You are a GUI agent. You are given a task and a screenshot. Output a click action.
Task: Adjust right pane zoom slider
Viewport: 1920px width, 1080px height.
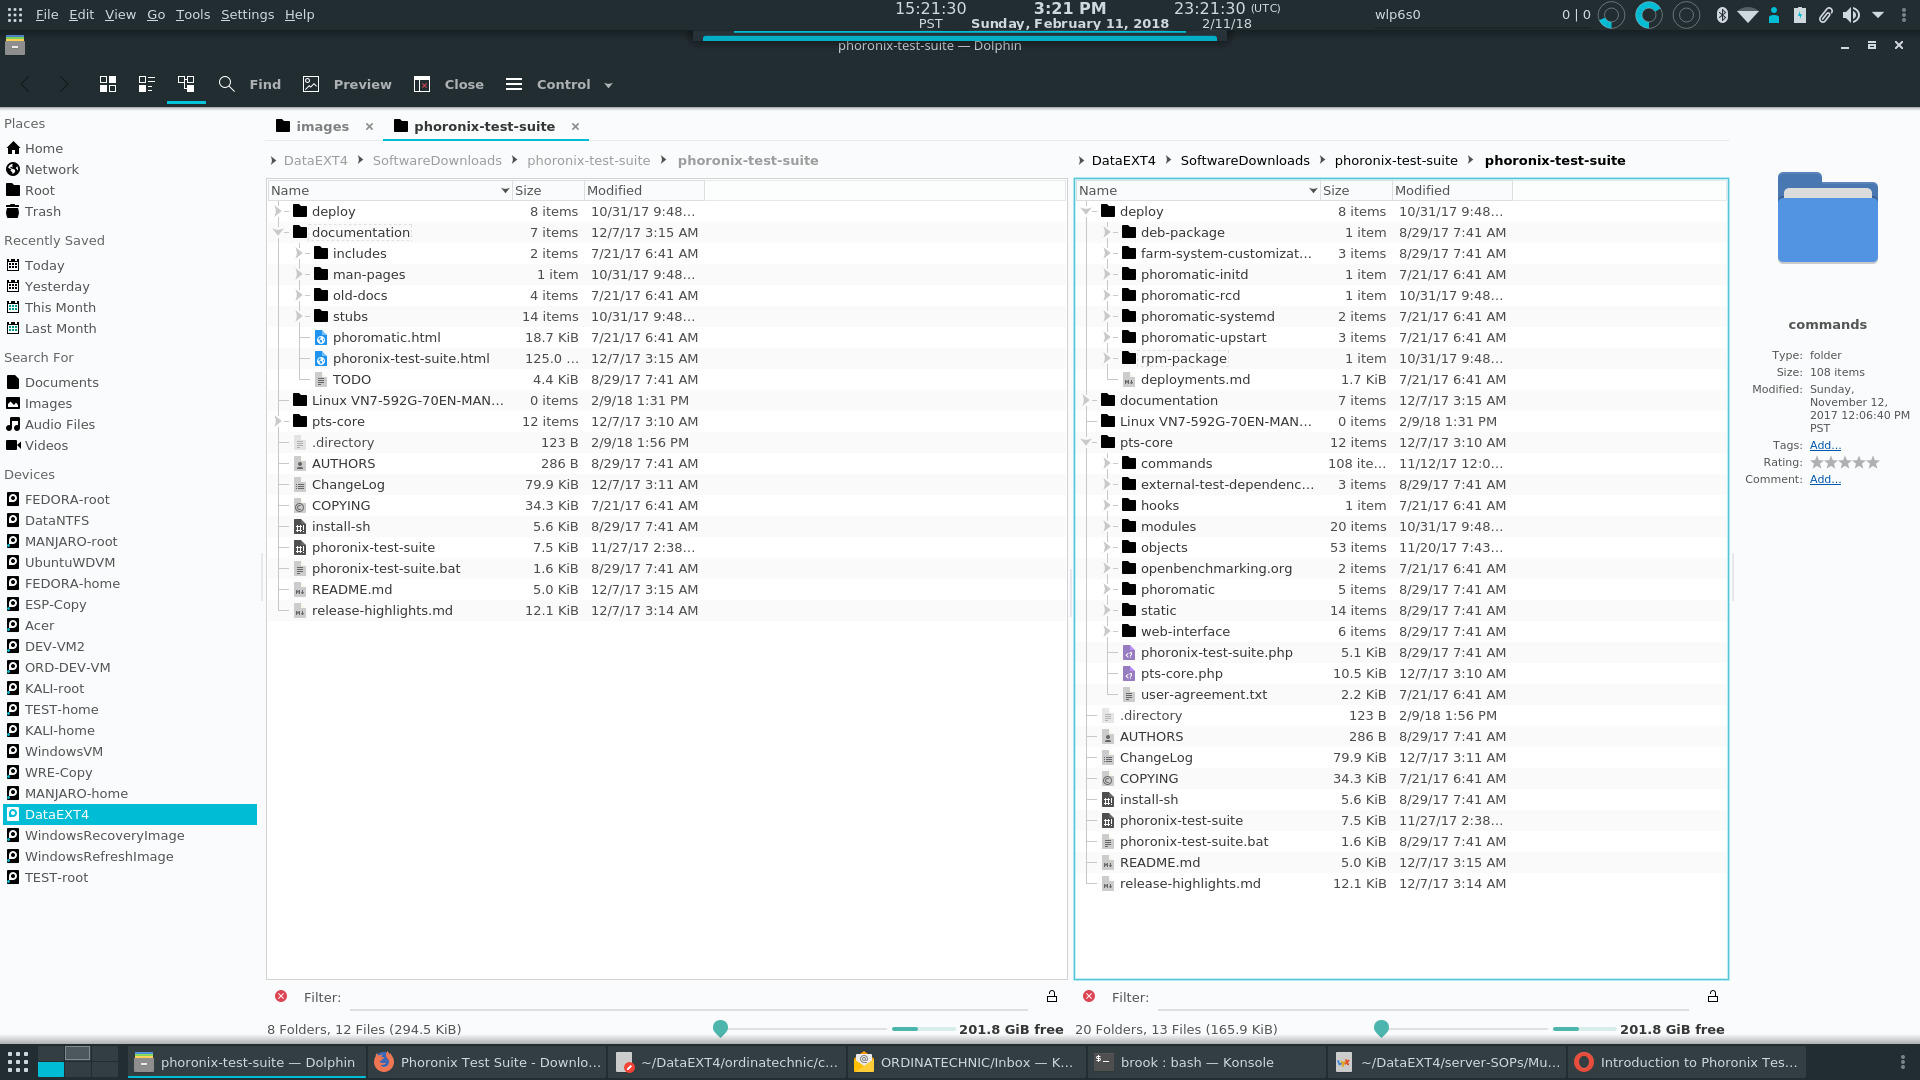pos(1381,1028)
